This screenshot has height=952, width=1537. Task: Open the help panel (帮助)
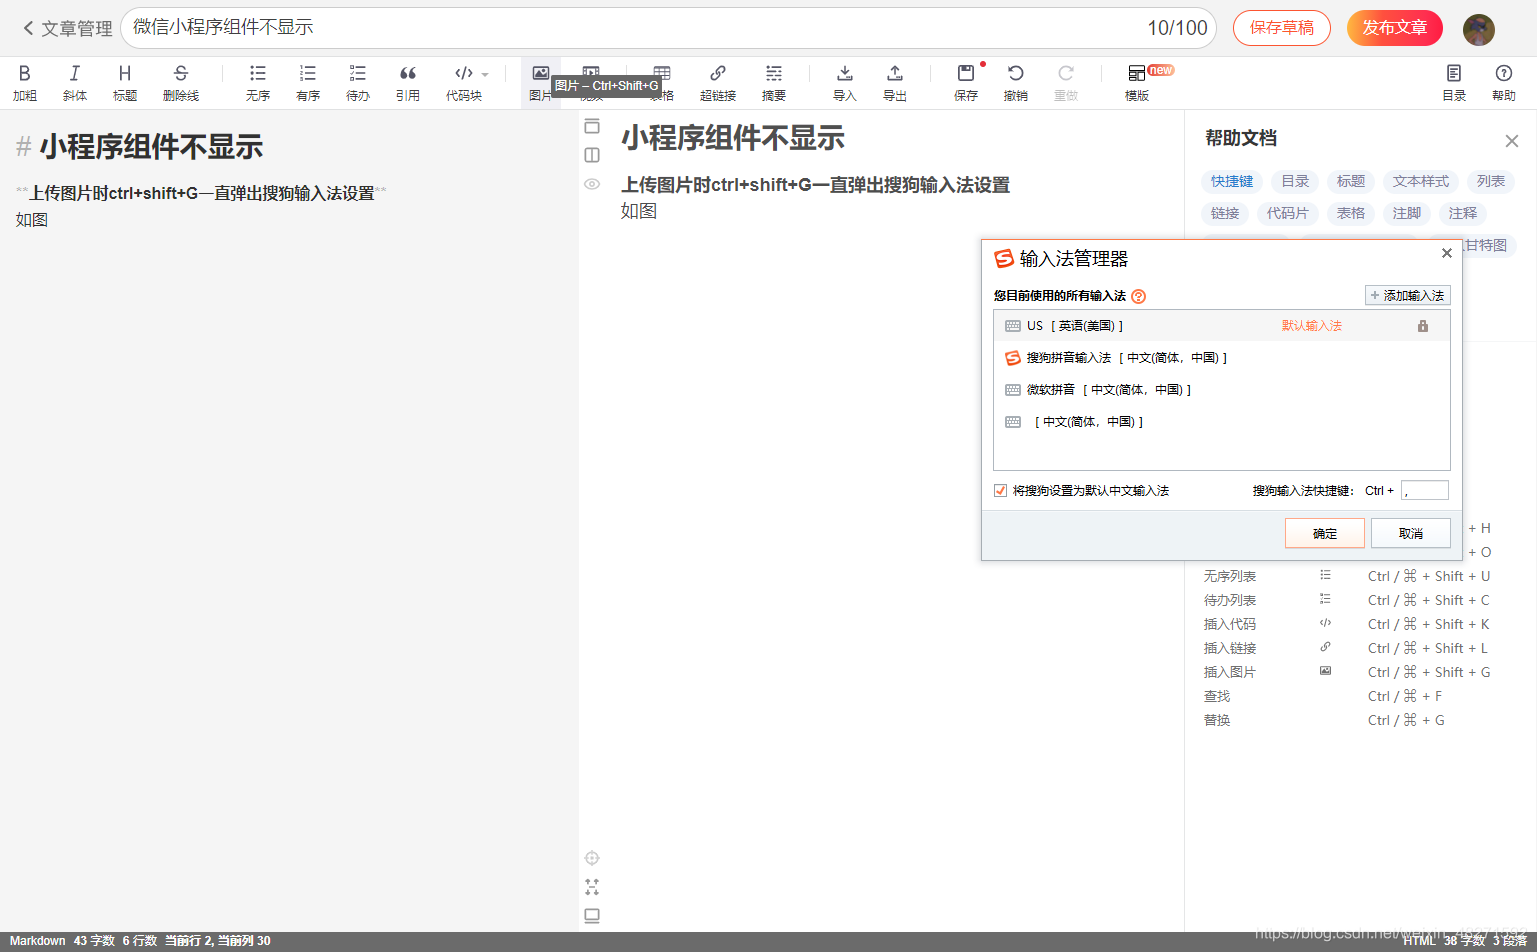click(1504, 82)
